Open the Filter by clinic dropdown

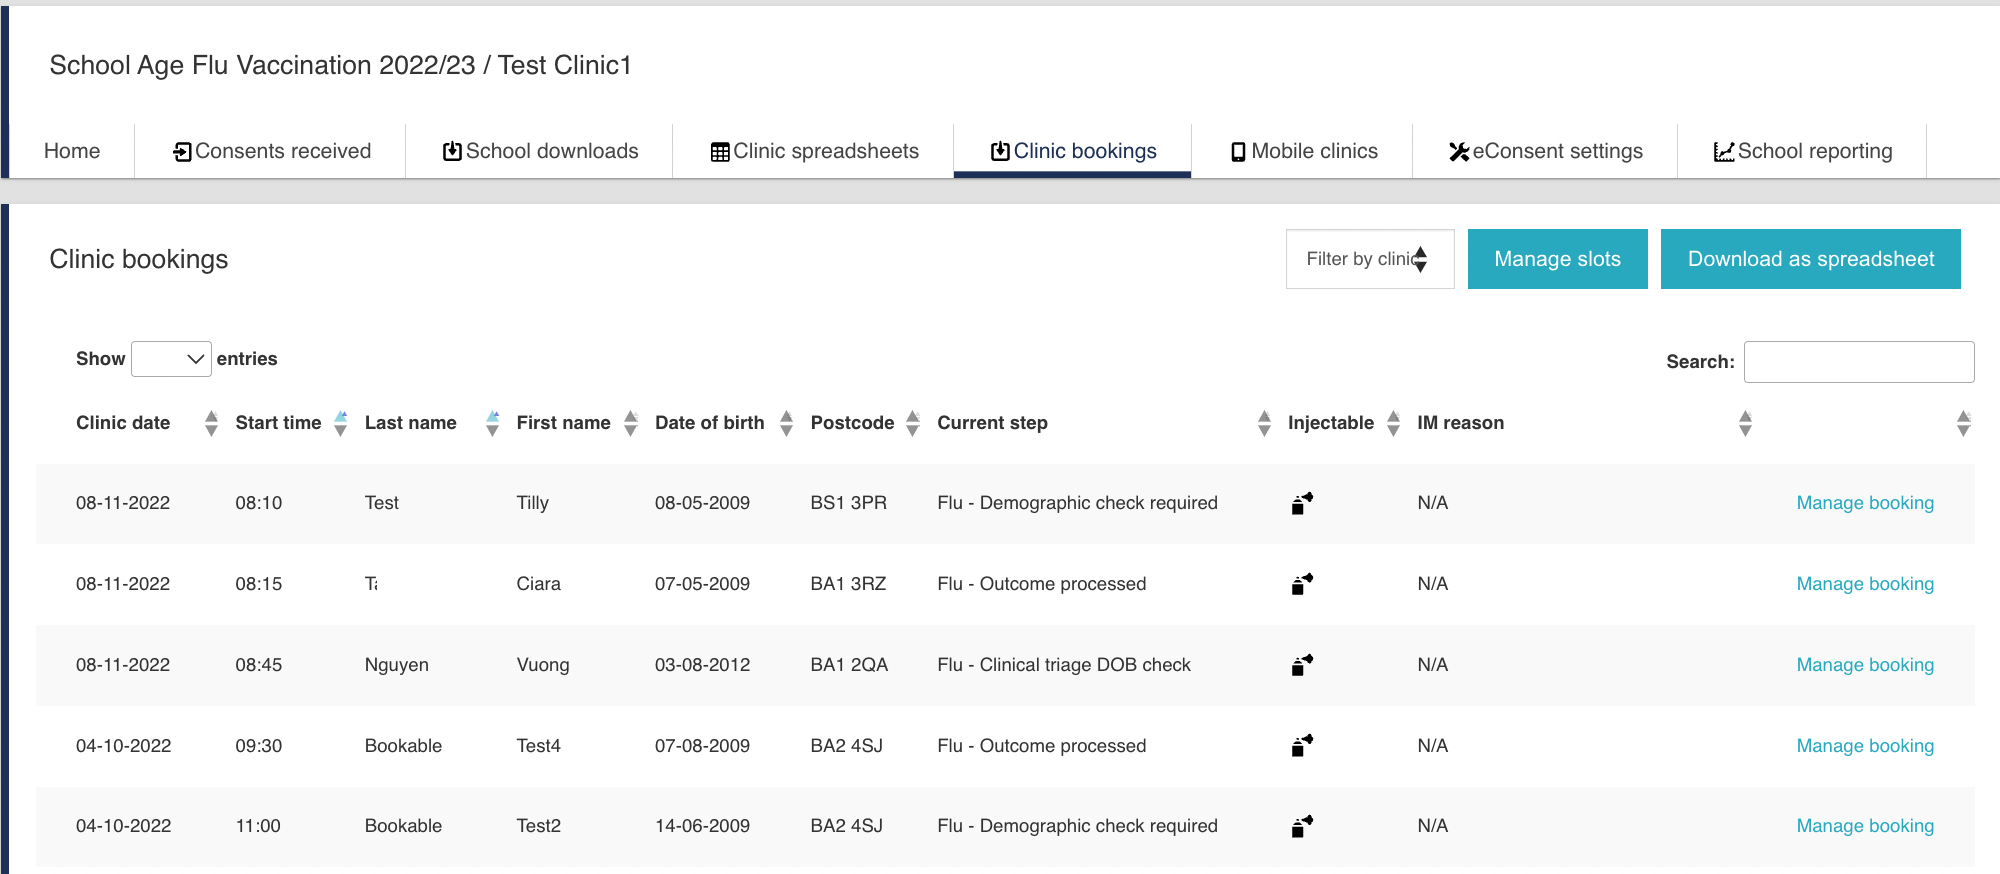(1369, 259)
